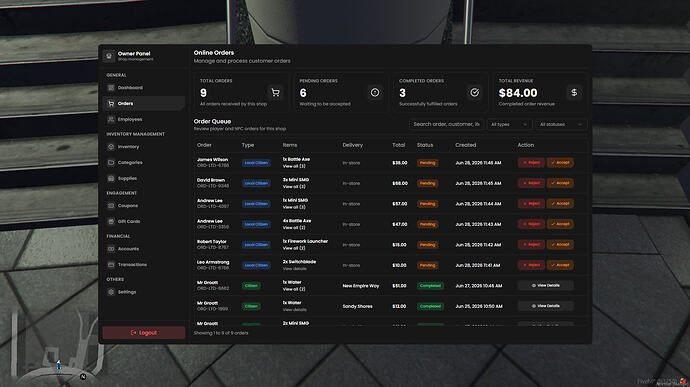Screen dimensions: 690x387
Task: Click the Total column header
Action: click(x=399, y=145)
